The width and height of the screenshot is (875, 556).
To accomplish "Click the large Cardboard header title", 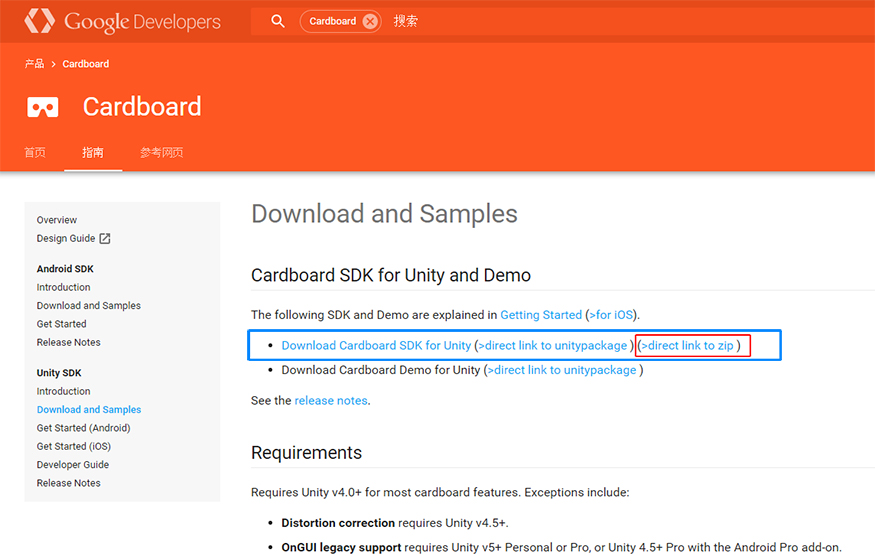I will 142,107.
